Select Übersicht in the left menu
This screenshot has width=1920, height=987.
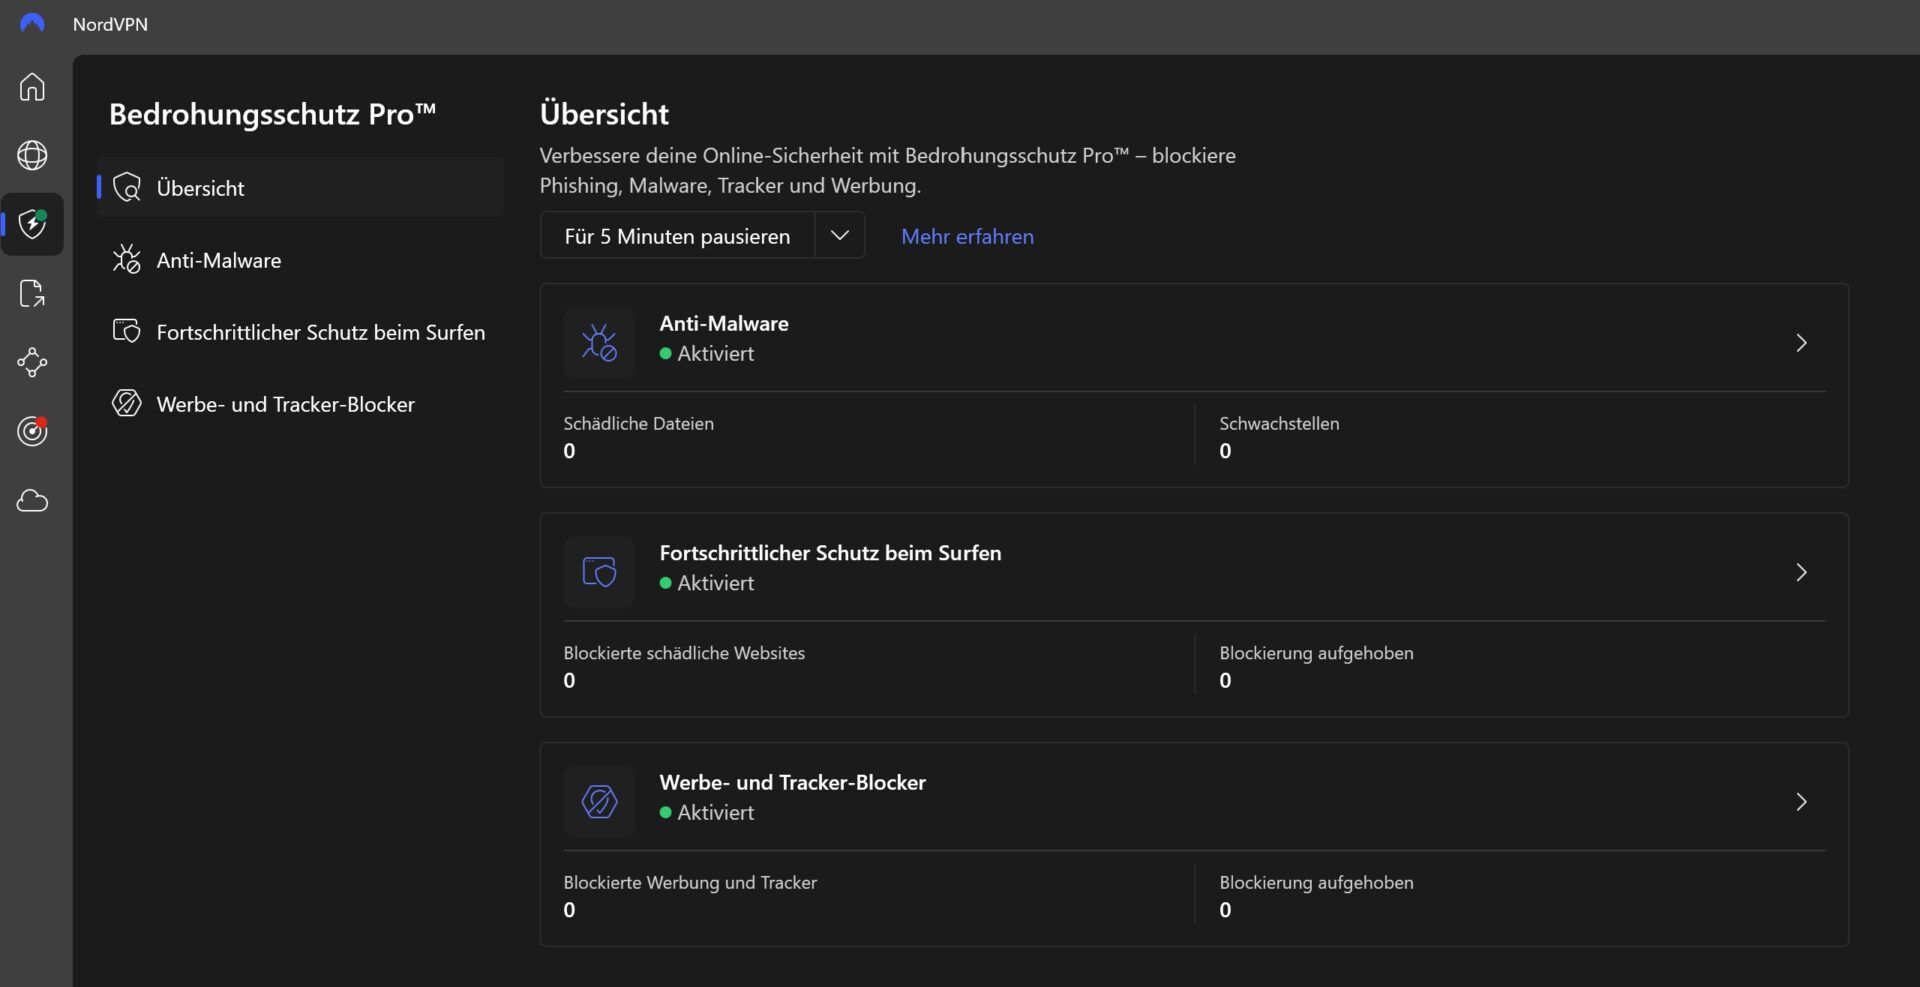point(300,187)
